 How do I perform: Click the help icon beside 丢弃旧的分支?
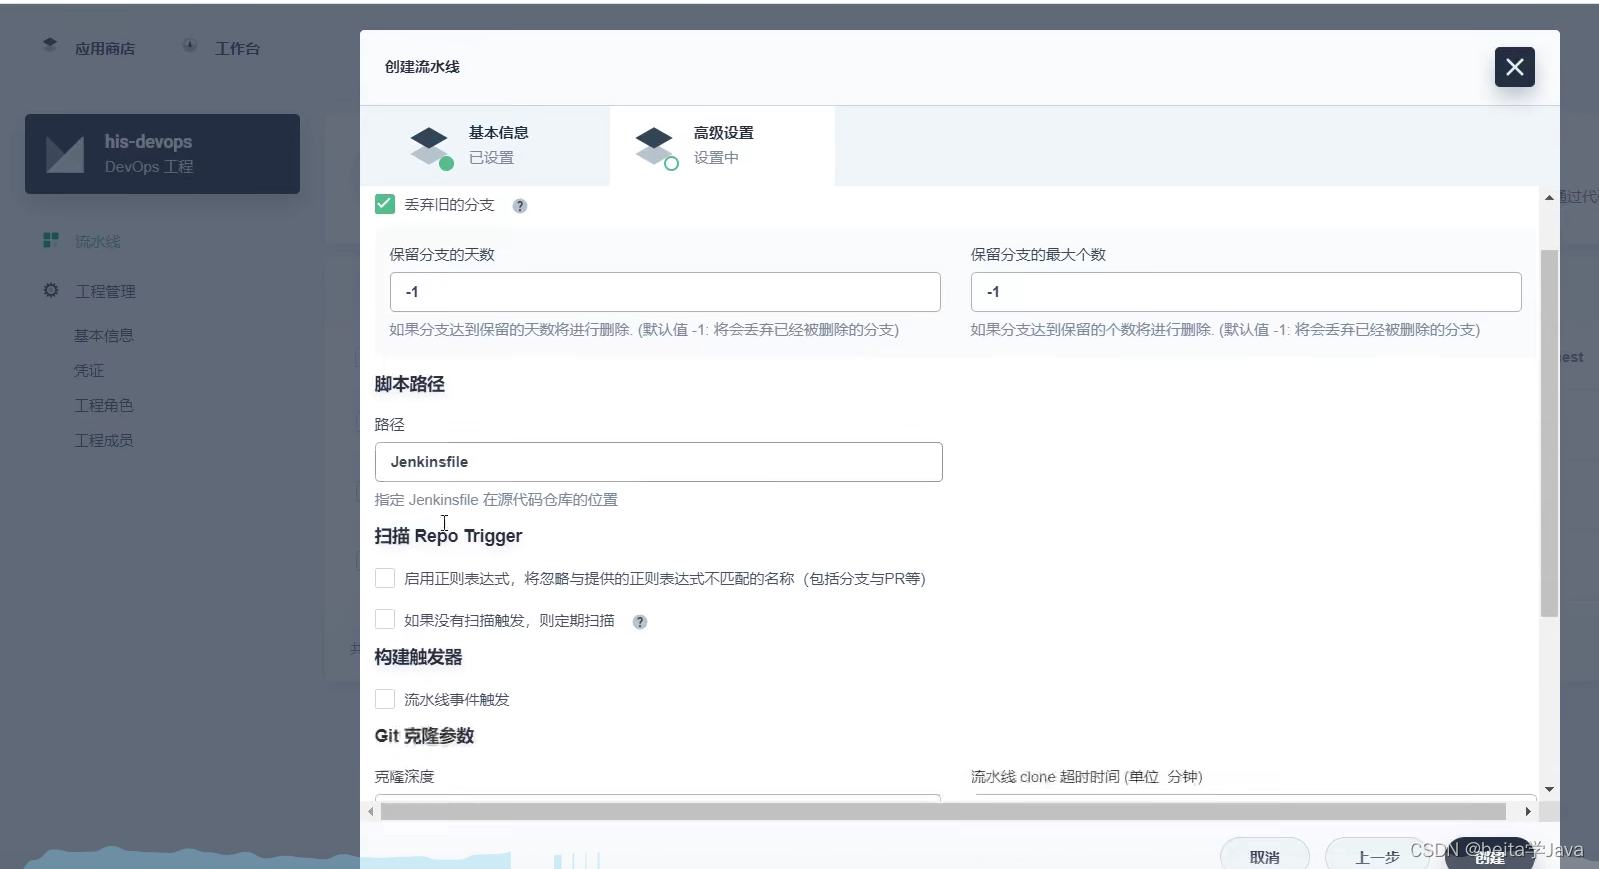[x=520, y=206]
